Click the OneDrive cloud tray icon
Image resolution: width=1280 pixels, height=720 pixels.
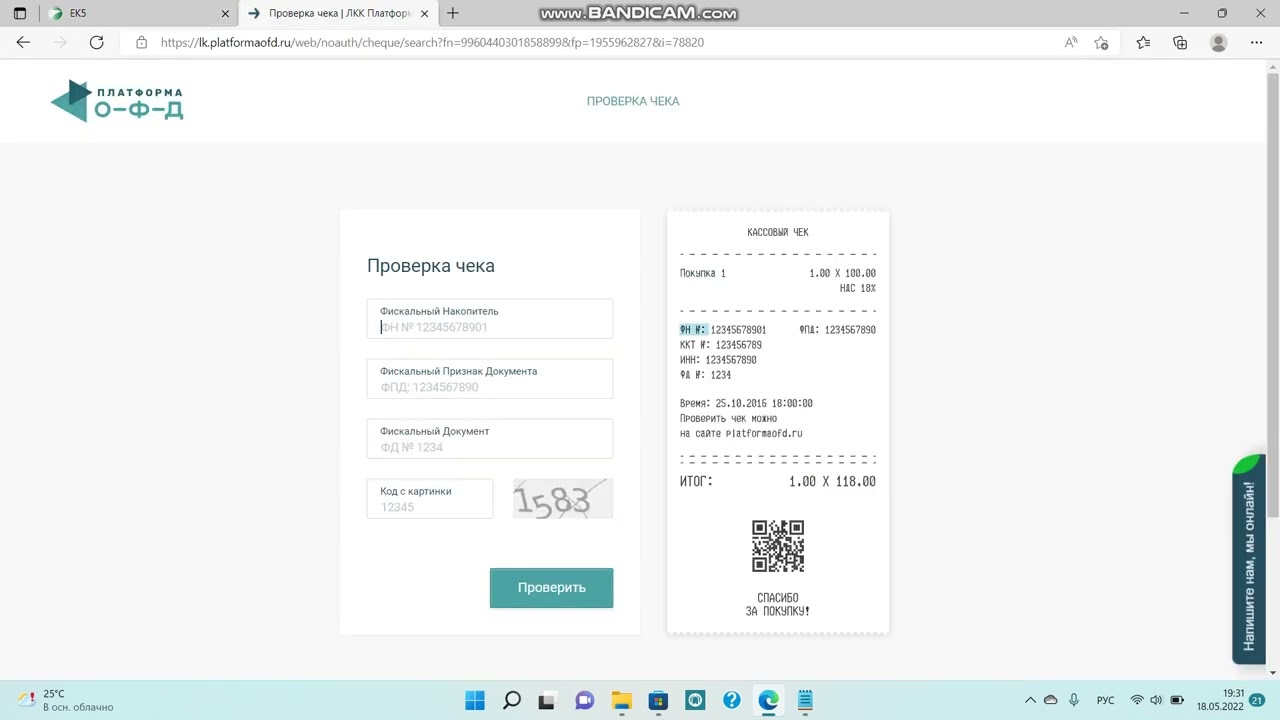[1051, 700]
